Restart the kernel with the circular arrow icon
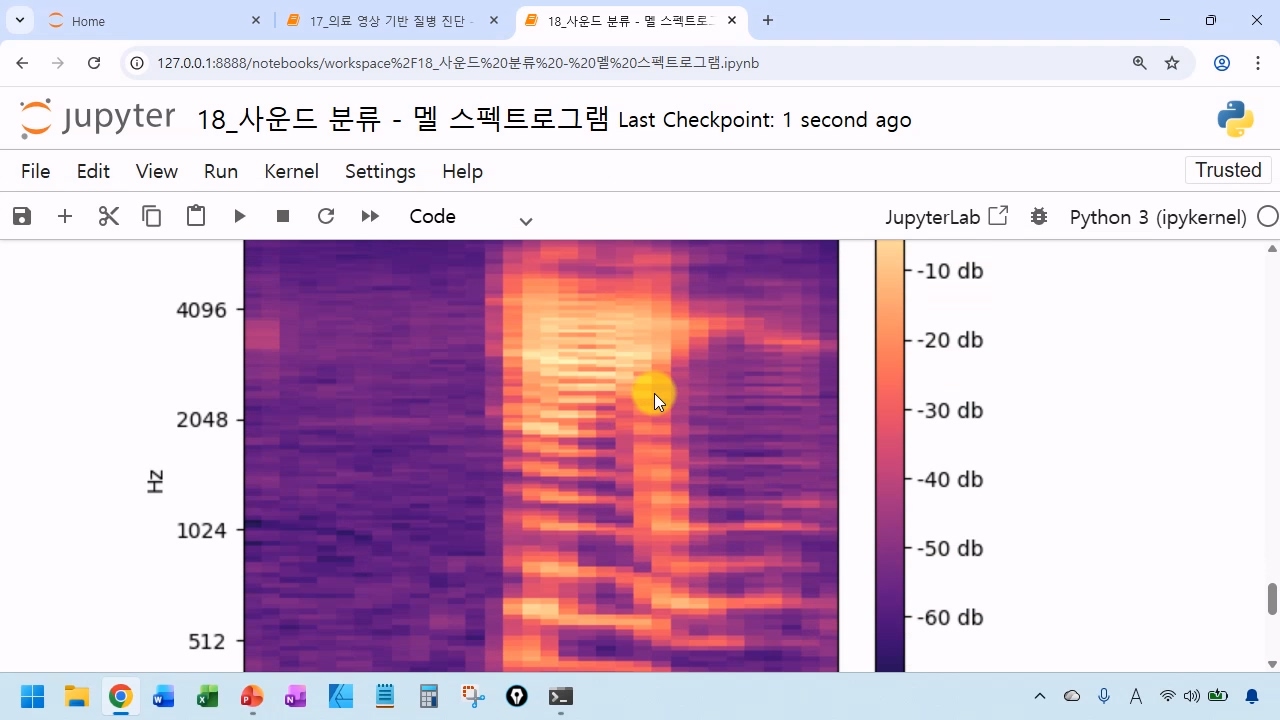The height and width of the screenshot is (720, 1280). click(326, 216)
